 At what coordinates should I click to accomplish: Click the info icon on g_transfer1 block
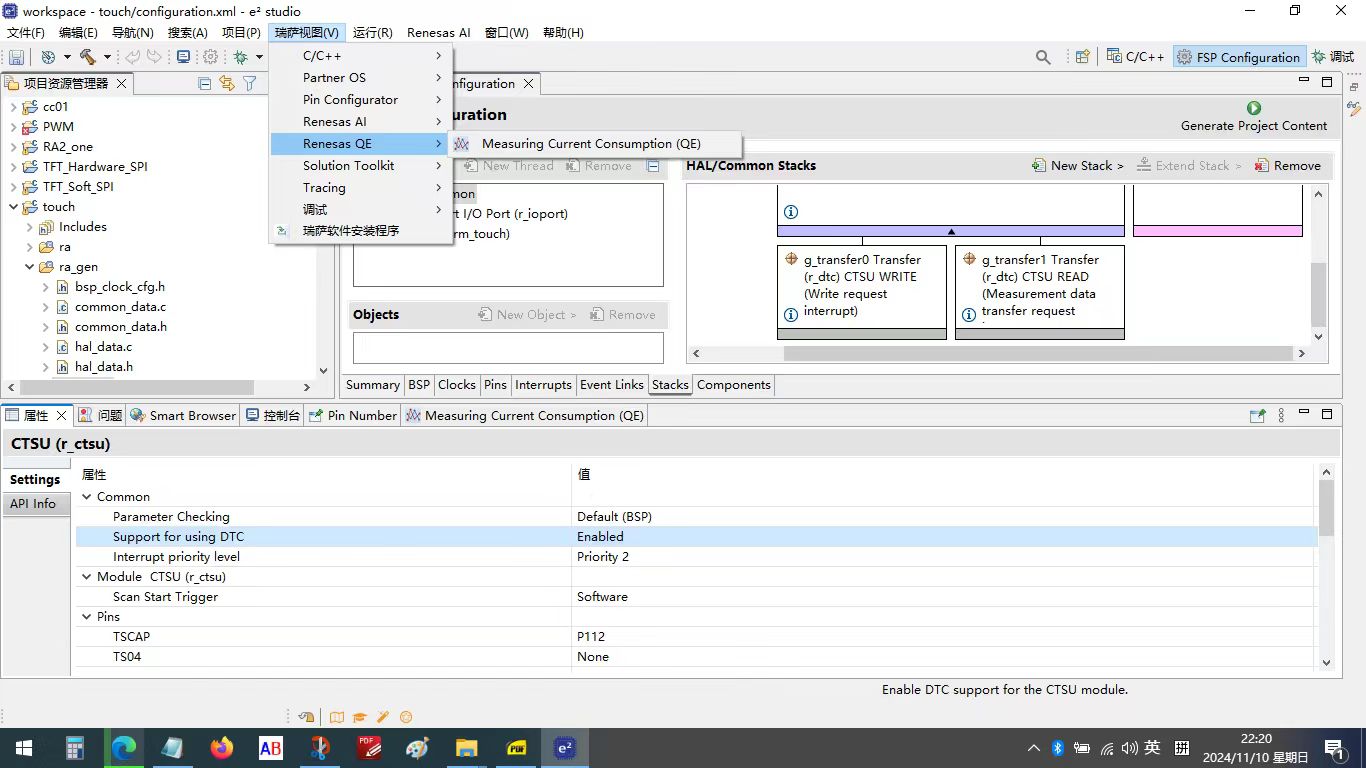968,314
